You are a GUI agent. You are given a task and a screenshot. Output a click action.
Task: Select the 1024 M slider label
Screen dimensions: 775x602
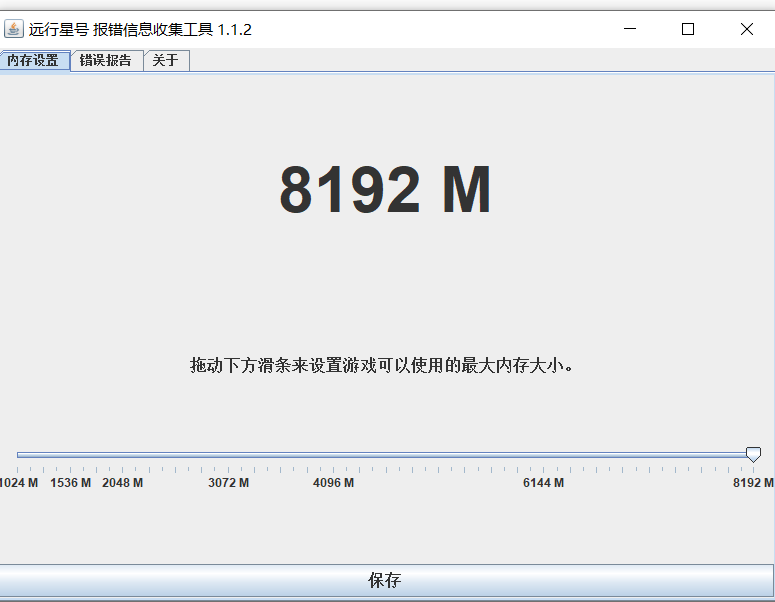pyautogui.click(x=19, y=483)
